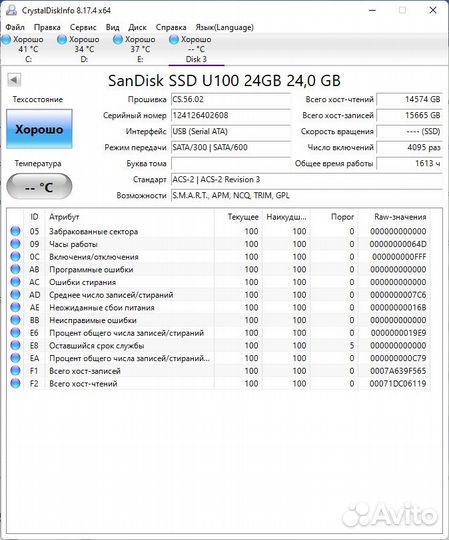Close the CrystalDiskInfo window
Screen dimensions: 449x540
pyautogui.click(x=433, y=10)
